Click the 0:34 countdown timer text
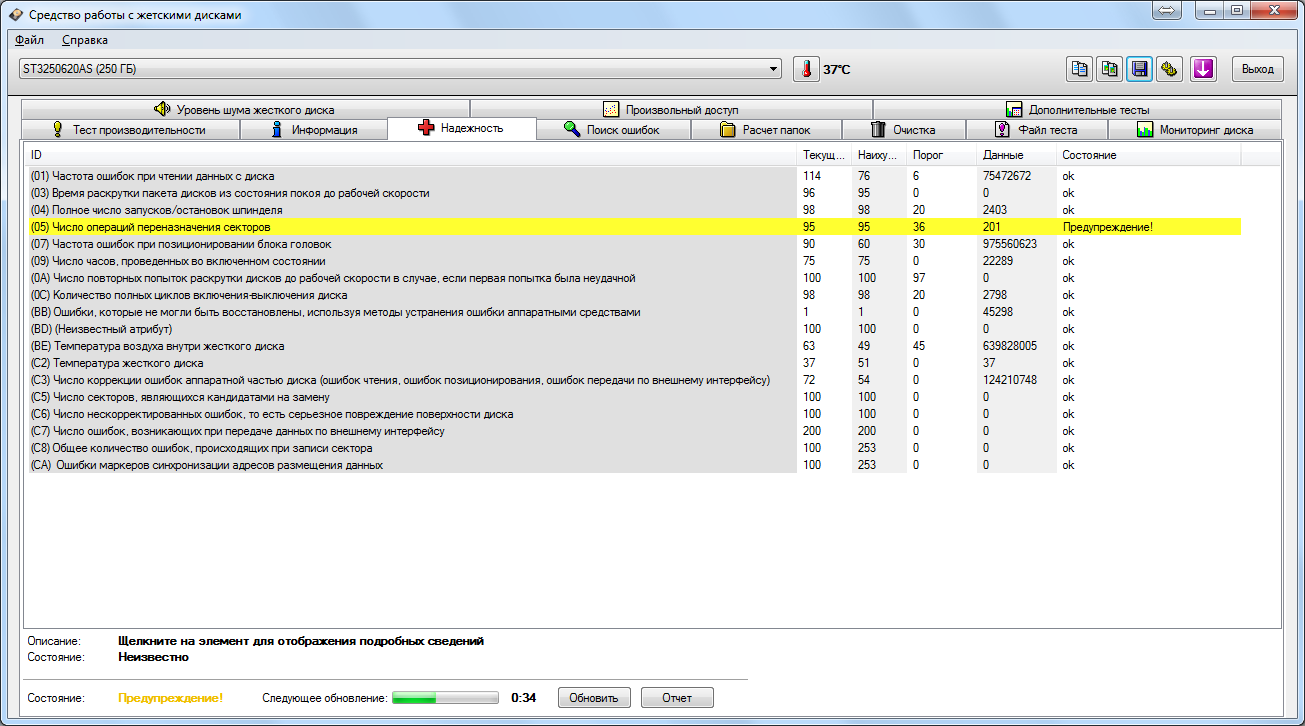The height and width of the screenshot is (726, 1305). (523, 697)
